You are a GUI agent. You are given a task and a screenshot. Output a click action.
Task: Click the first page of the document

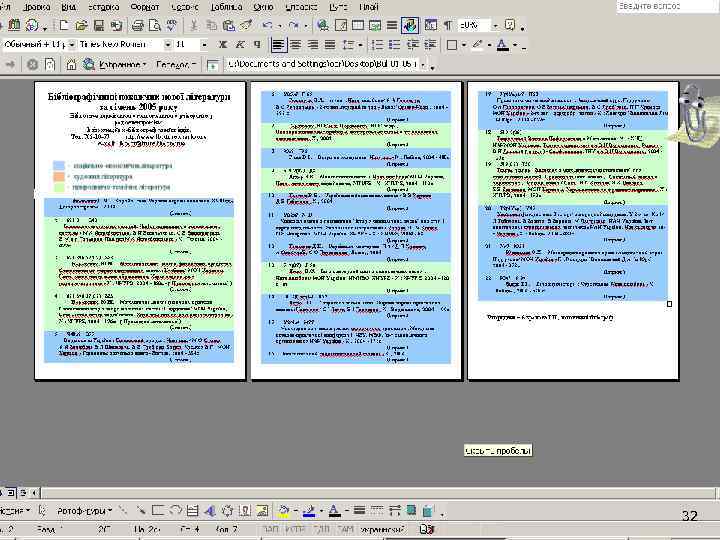tap(140, 231)
